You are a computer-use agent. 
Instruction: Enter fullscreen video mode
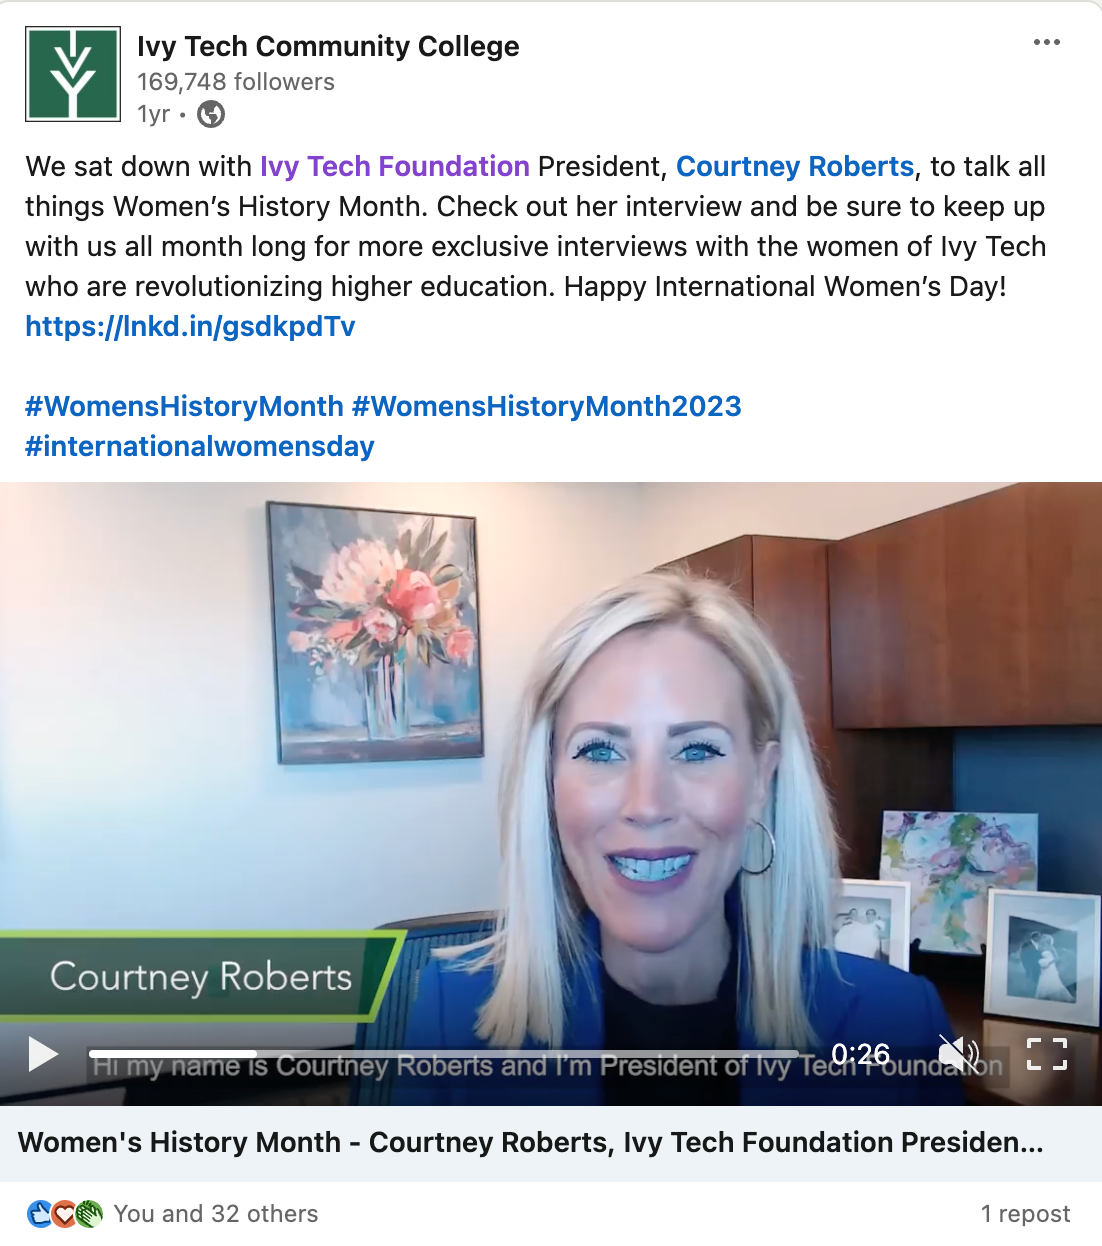point(1047,1054)
